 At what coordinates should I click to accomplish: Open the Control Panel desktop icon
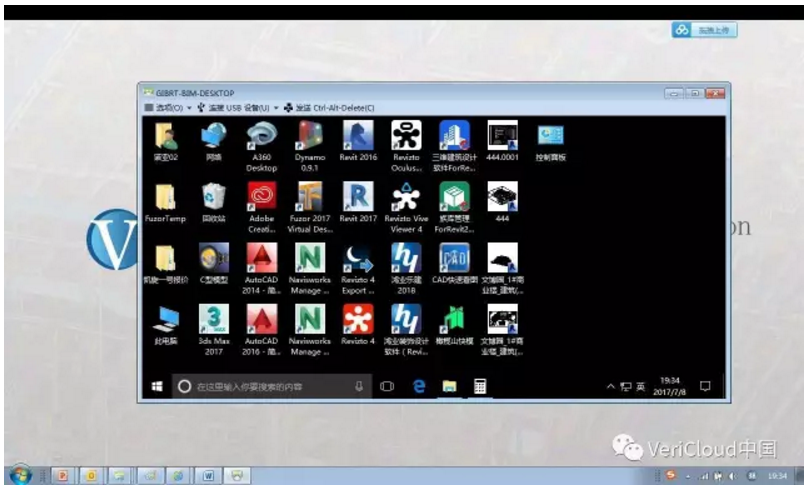[x=551, y=141]
